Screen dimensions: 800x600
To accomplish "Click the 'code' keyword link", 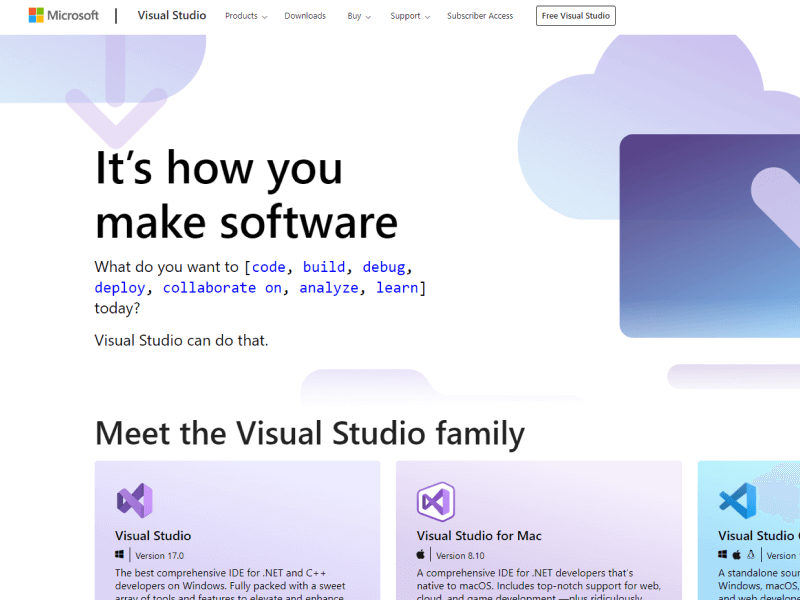I will [268, 267].
